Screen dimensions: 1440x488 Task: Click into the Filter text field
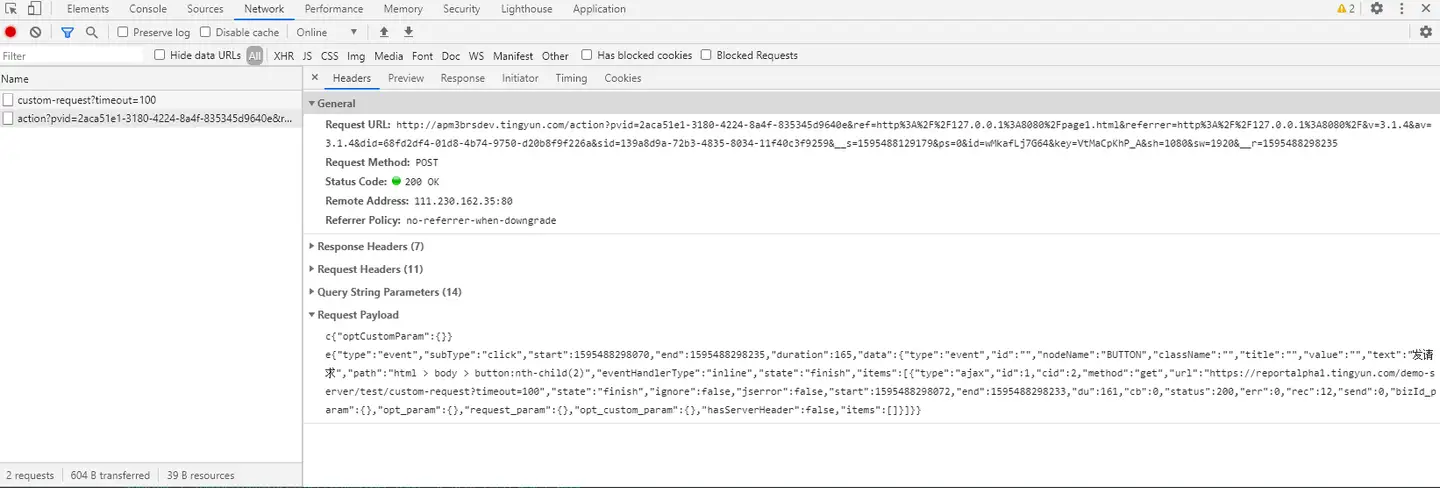click(70, 56)
